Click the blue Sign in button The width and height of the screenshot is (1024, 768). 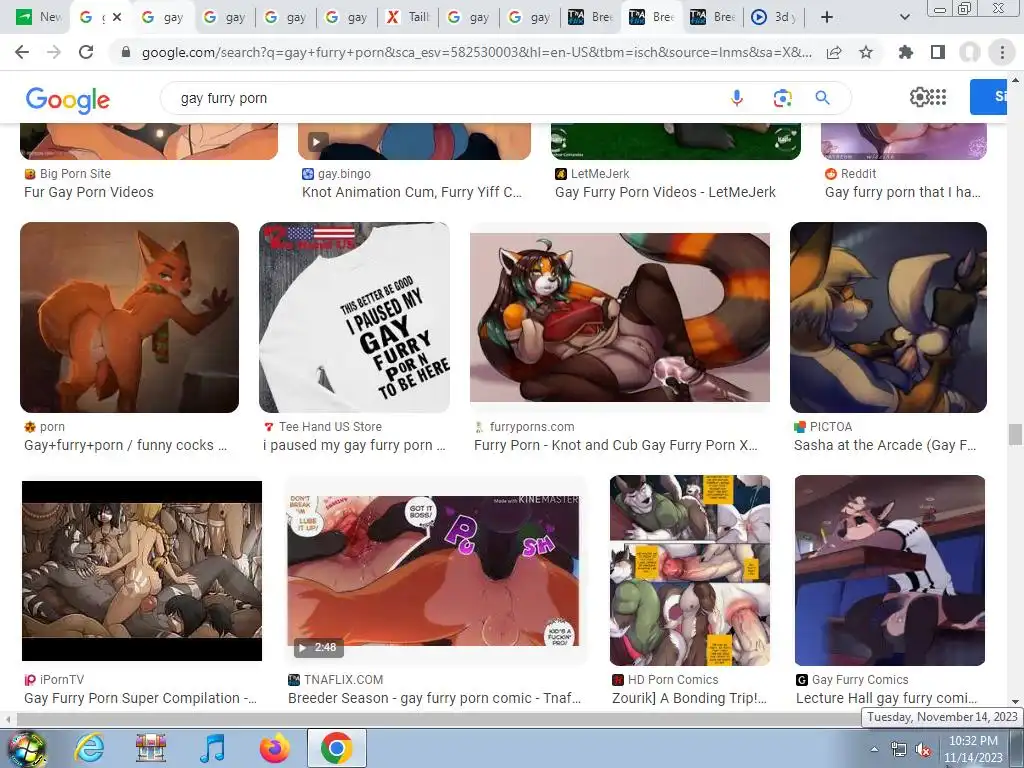pos(988,97)
